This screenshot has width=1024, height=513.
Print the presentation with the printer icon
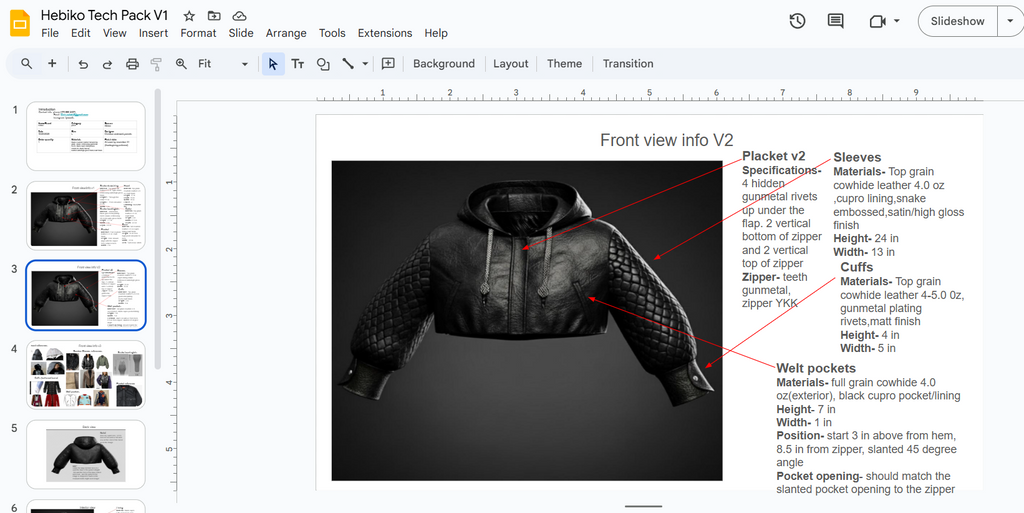pyautogui.click(x=132, y=64)
